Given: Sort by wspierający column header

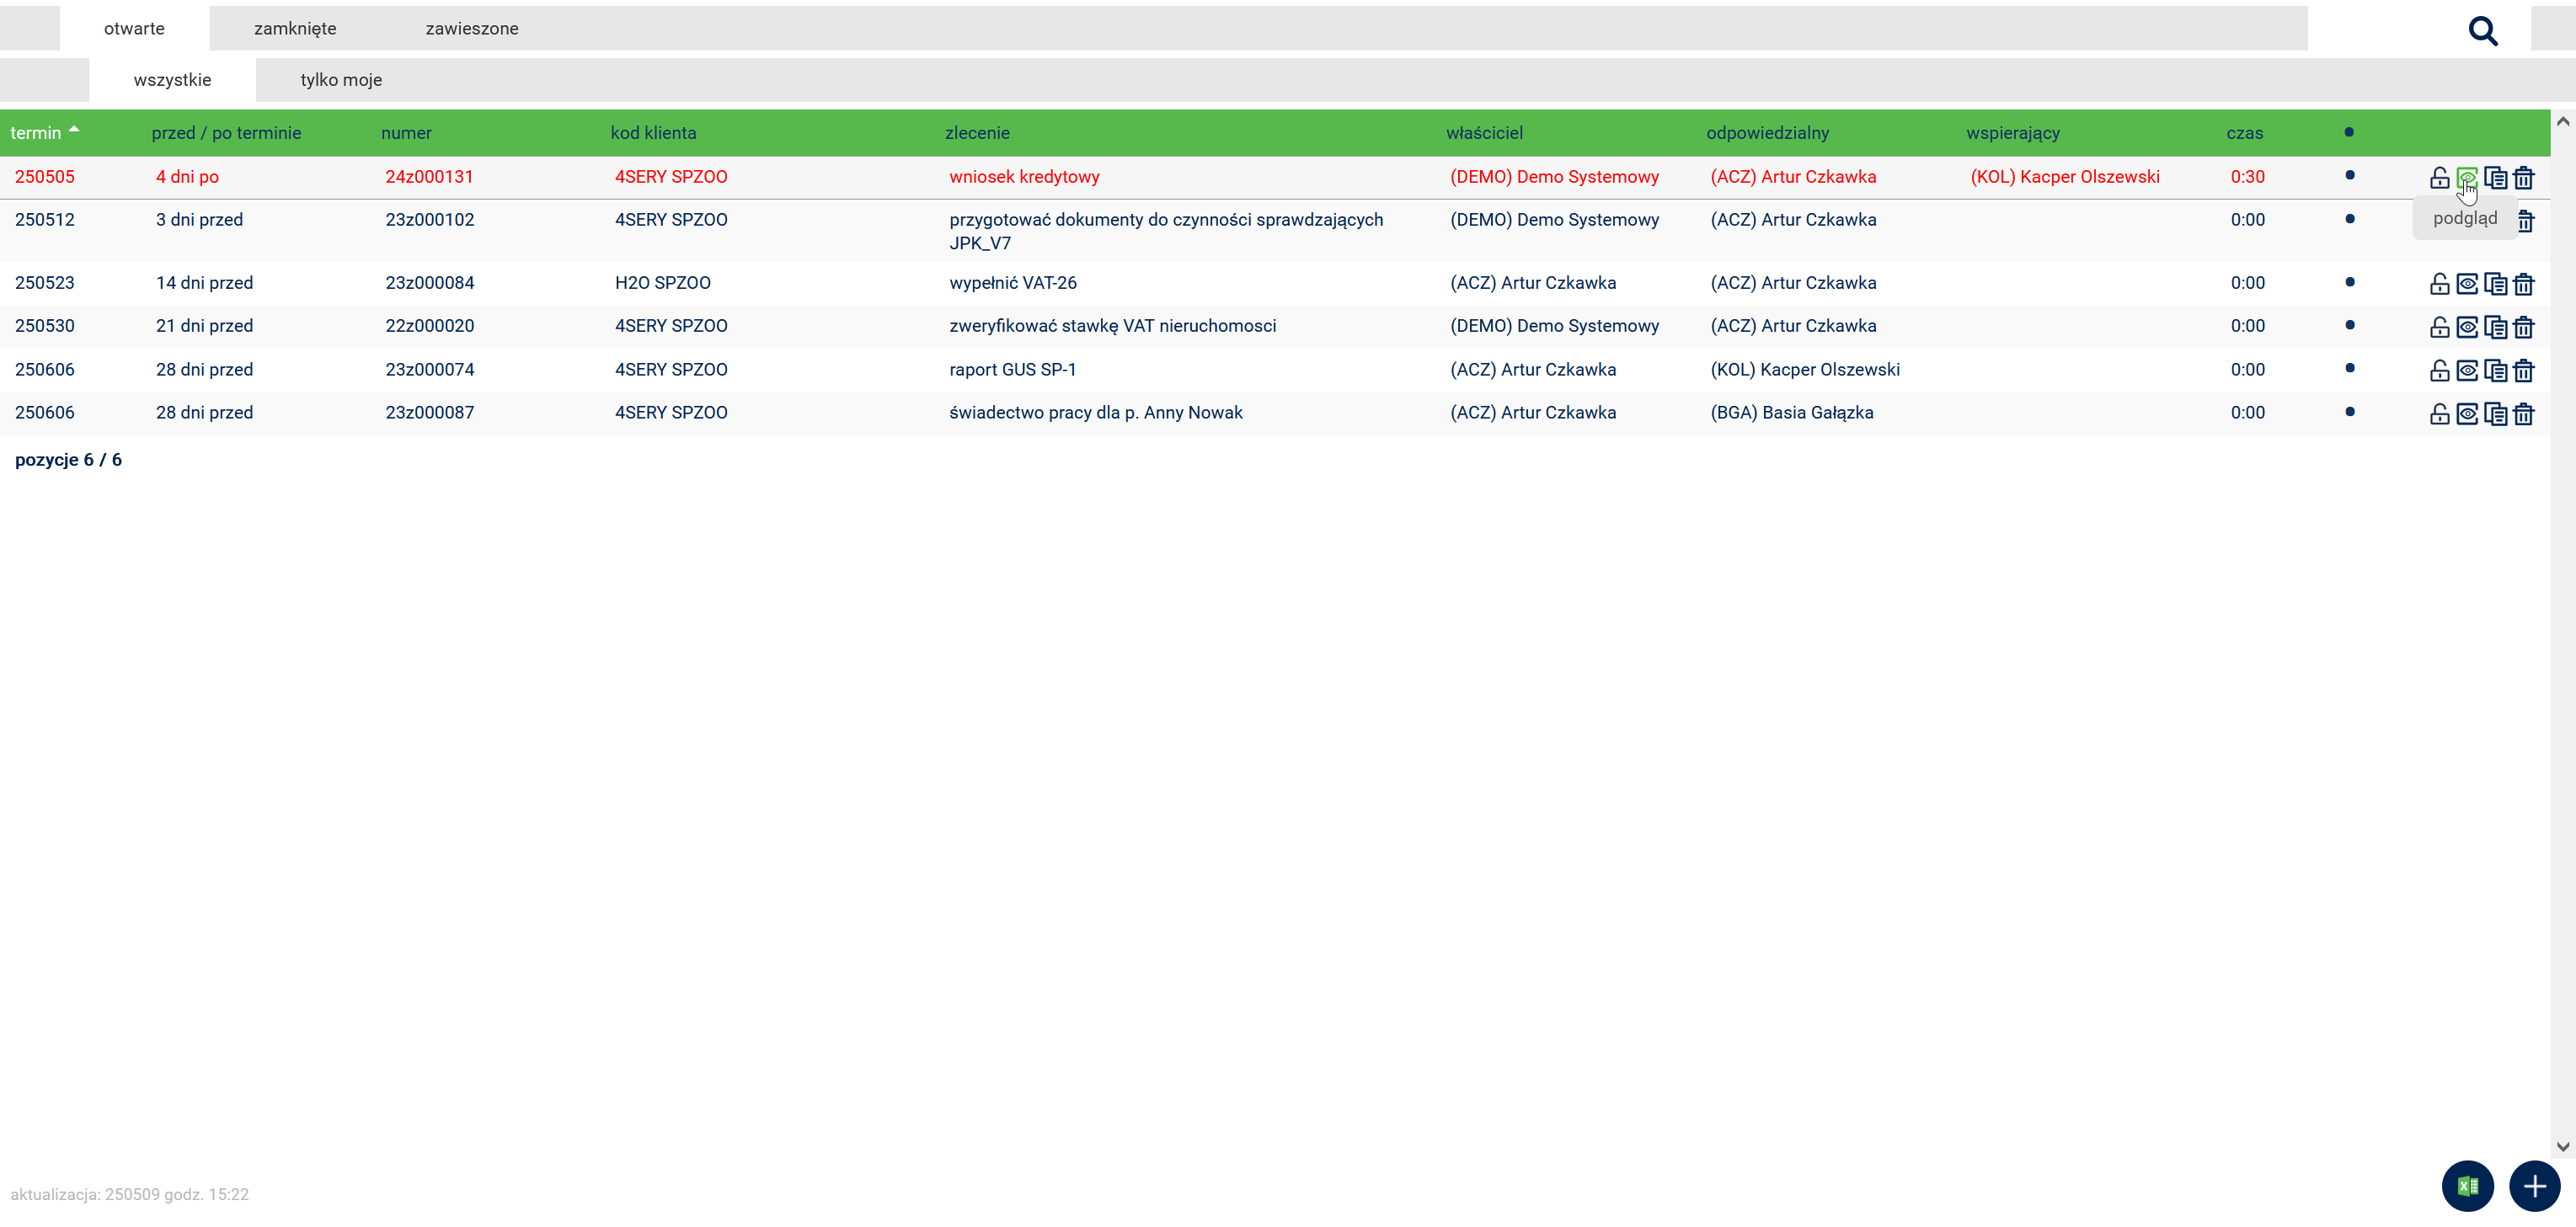Looking at the screenshot, I should click(x=2012, y=133).
